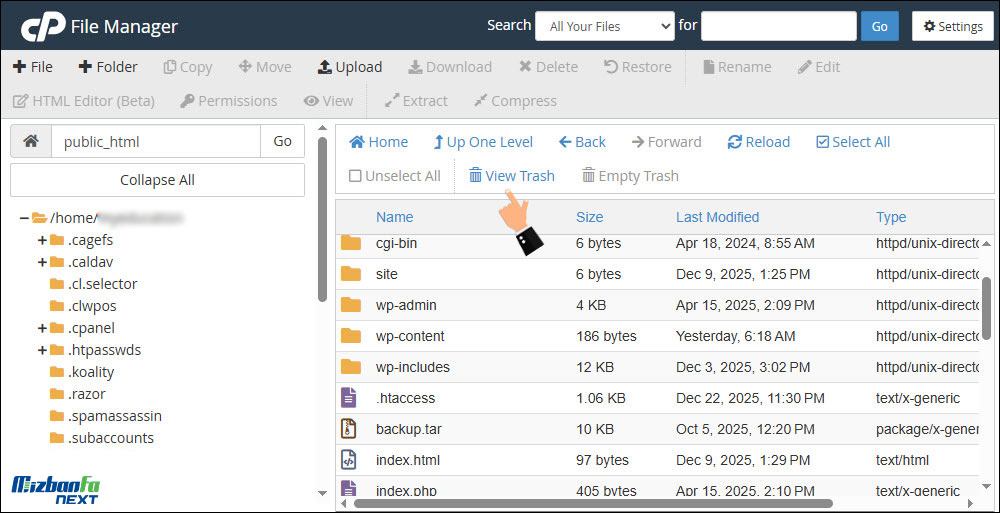Click Unselect All checkbox option

(394, 176)
